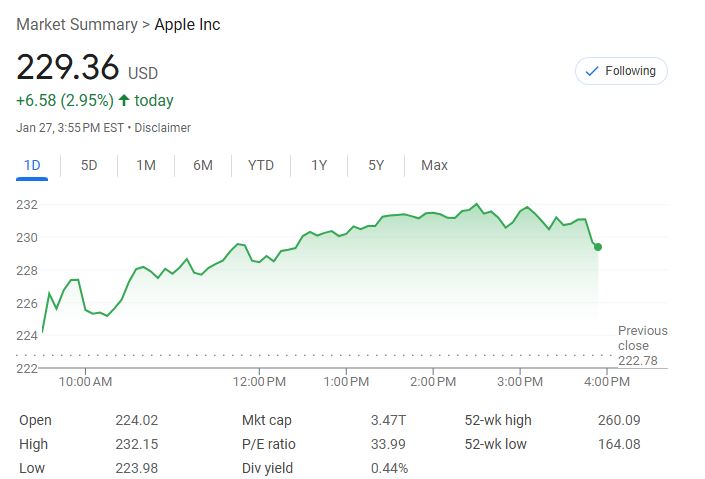The image size is (705, 479).
Task: Toggle the Following button
Action: coord(621,71)
